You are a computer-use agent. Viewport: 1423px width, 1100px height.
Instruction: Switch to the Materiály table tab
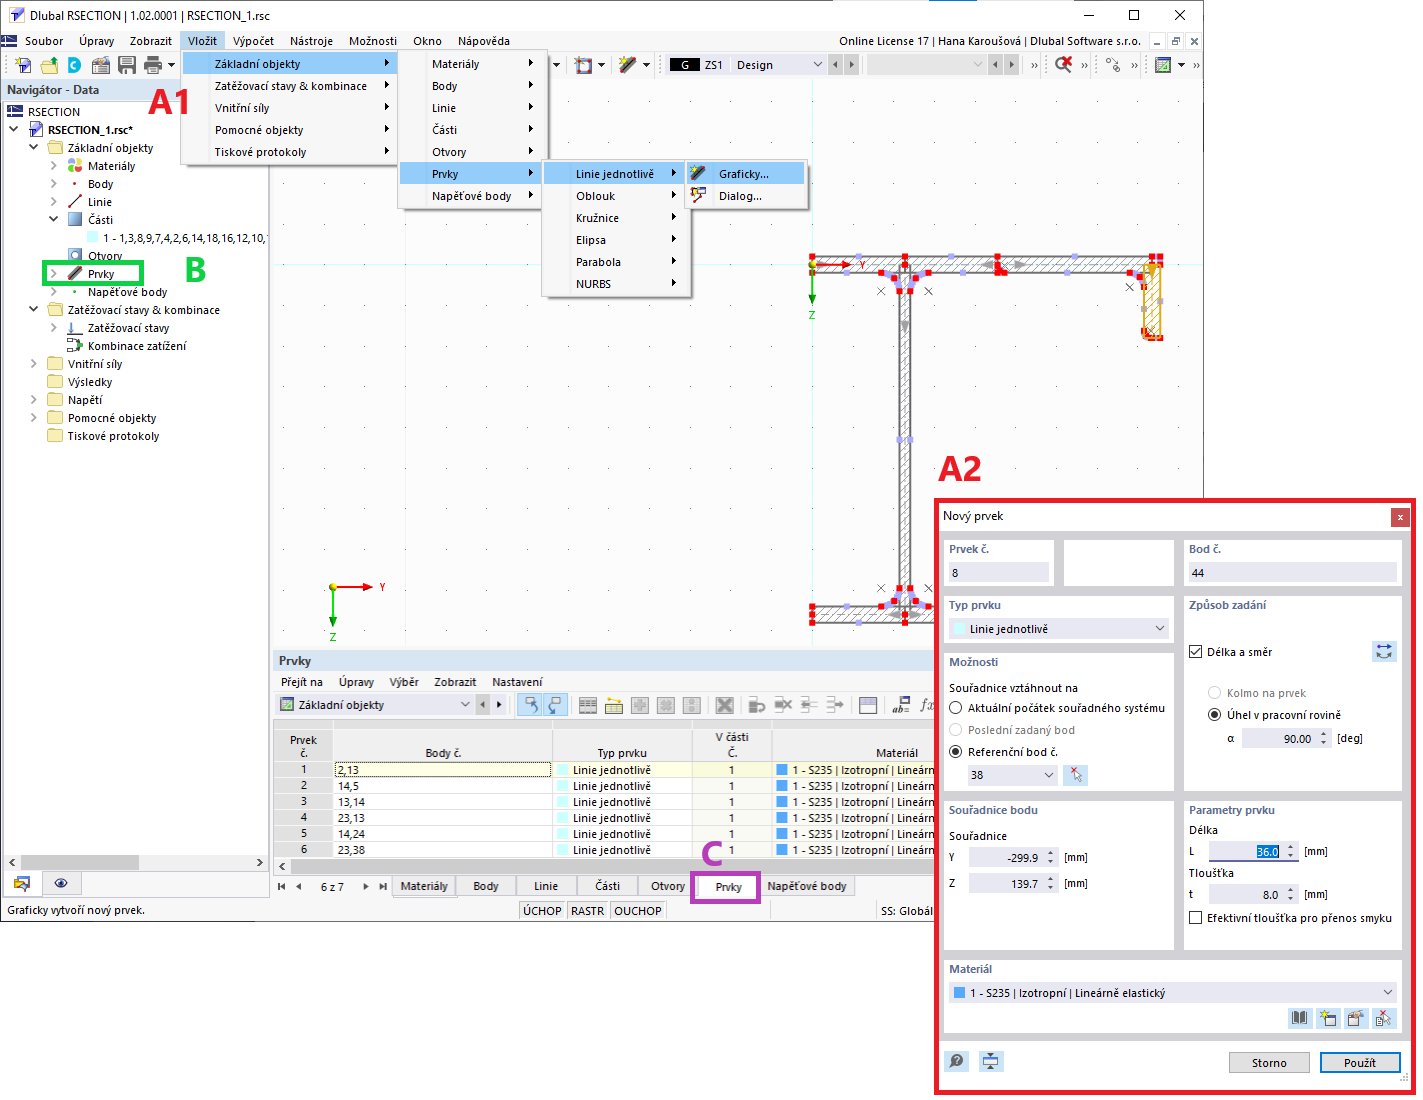pos(424,886)
